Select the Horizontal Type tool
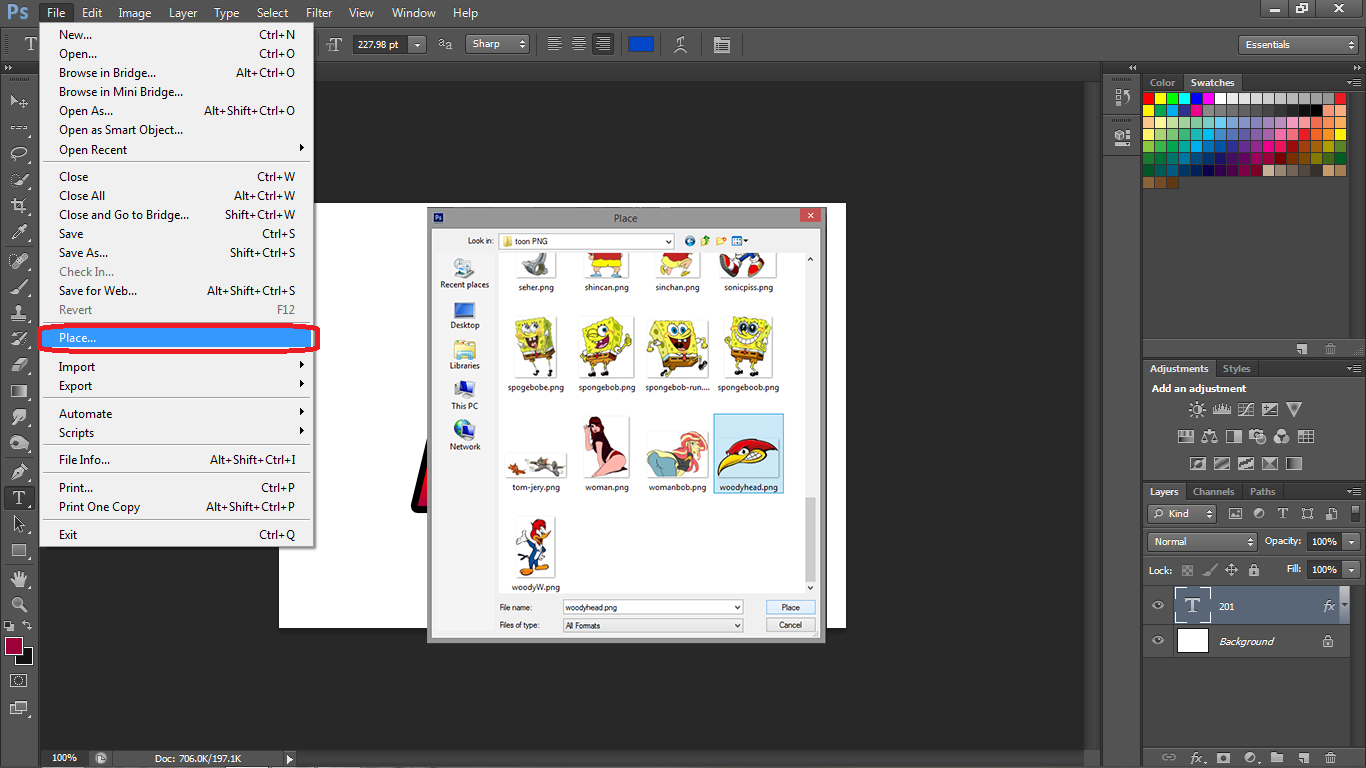The image size is (1366, 768). click(x=19, y=497)
